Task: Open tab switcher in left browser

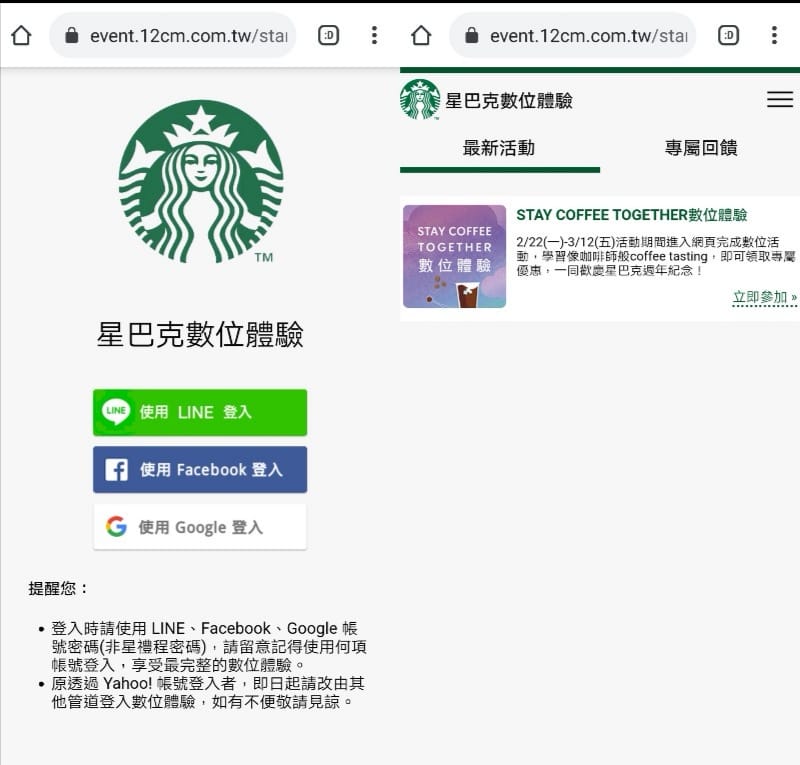Action: pos(329,36)
